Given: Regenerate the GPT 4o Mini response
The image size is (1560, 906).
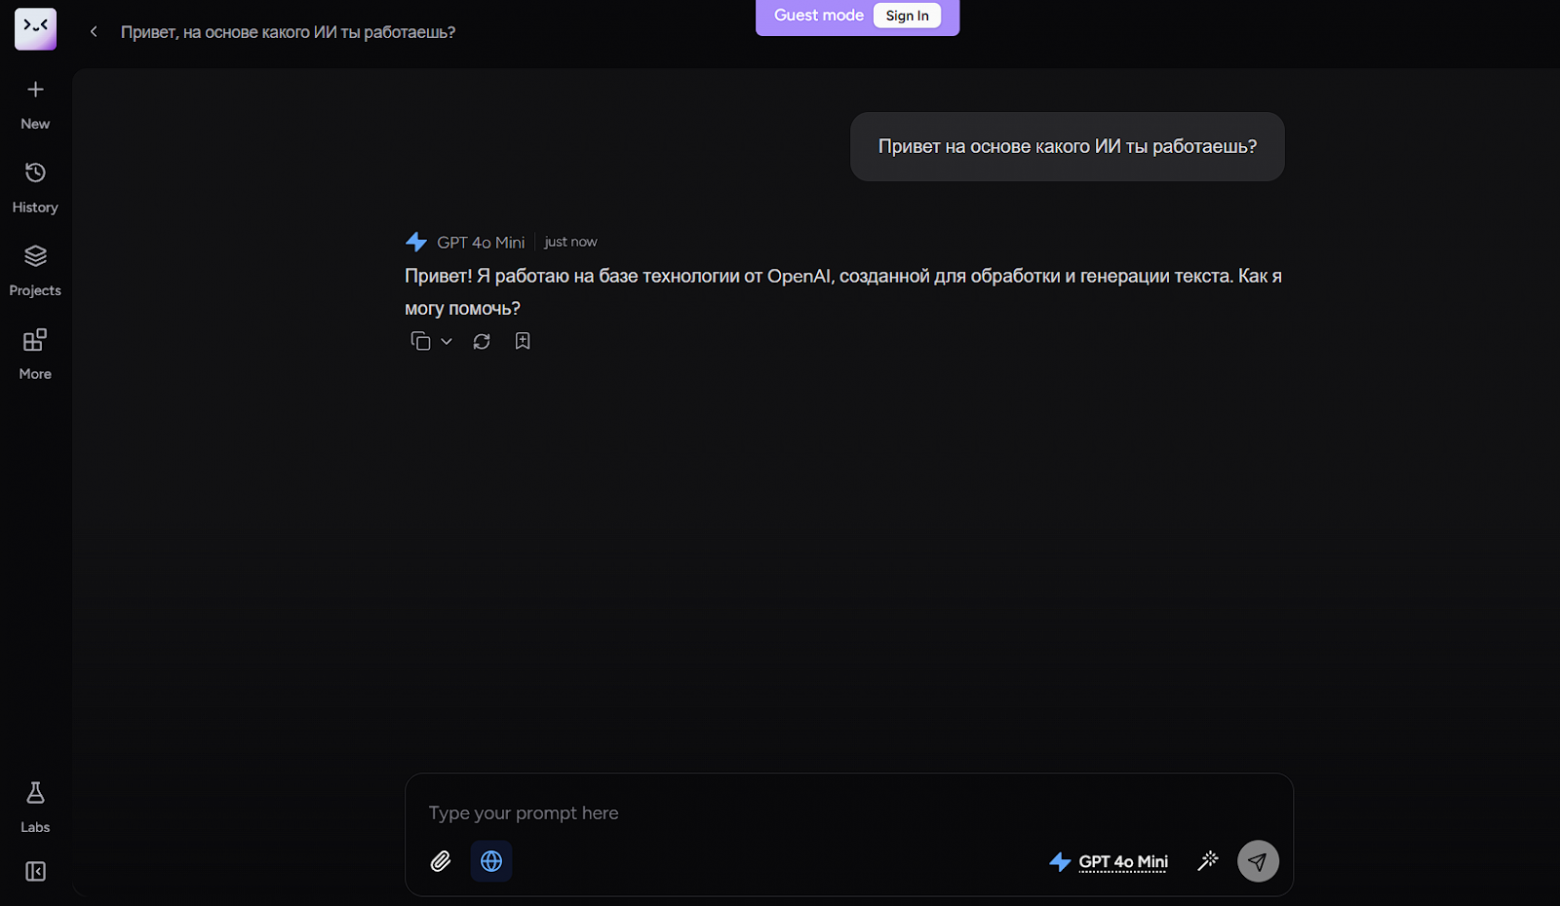Looking at the screenshot, I should [x=481, y=341].
